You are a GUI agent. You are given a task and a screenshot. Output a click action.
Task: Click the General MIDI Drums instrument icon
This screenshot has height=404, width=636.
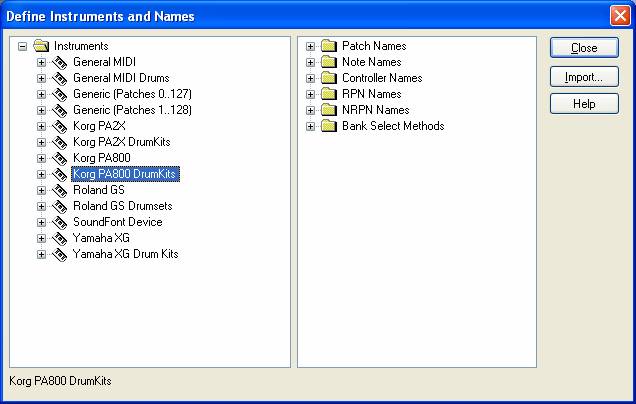(x=60, y=78)
